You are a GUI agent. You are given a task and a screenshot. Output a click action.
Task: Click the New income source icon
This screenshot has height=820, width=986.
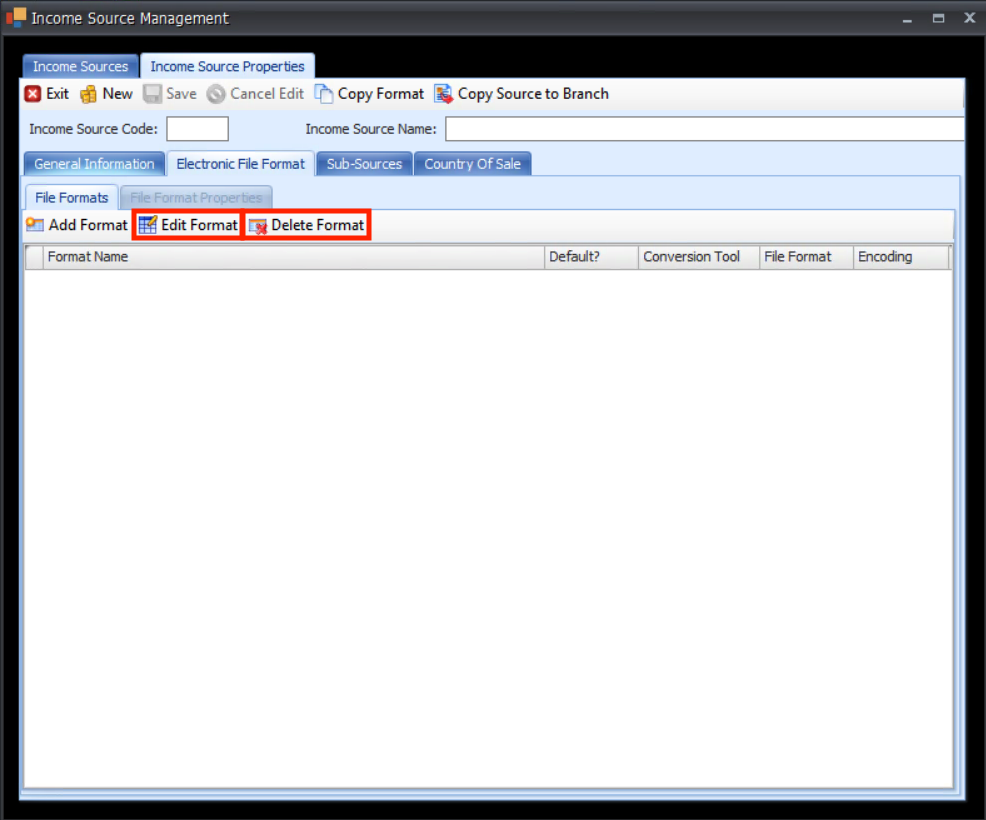(89, 94)
